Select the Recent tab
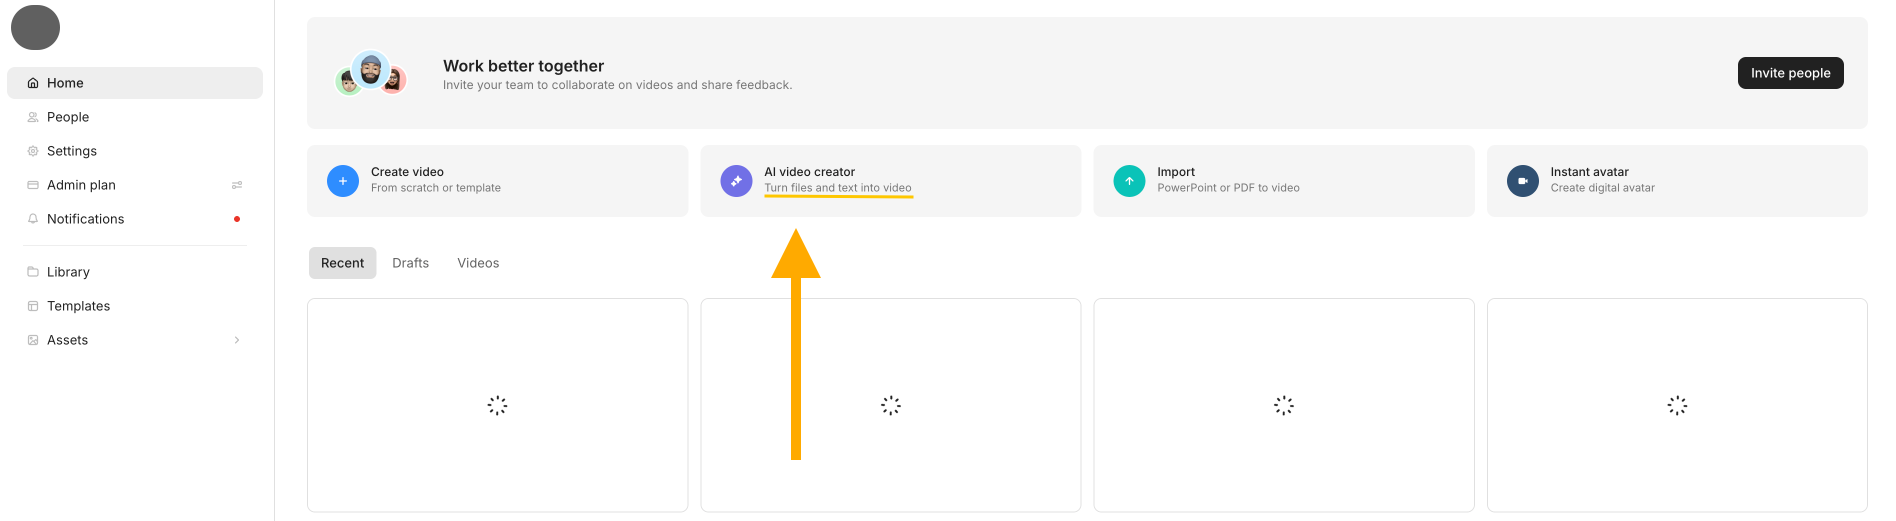This screenshot has width=1896, height=521. tap(342, 263)
